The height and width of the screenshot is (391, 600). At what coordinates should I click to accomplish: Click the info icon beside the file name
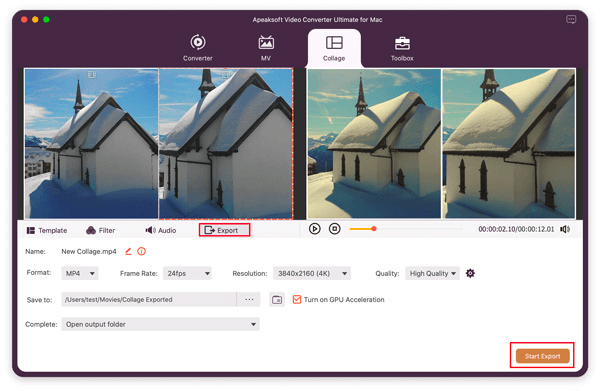[142, 251]
